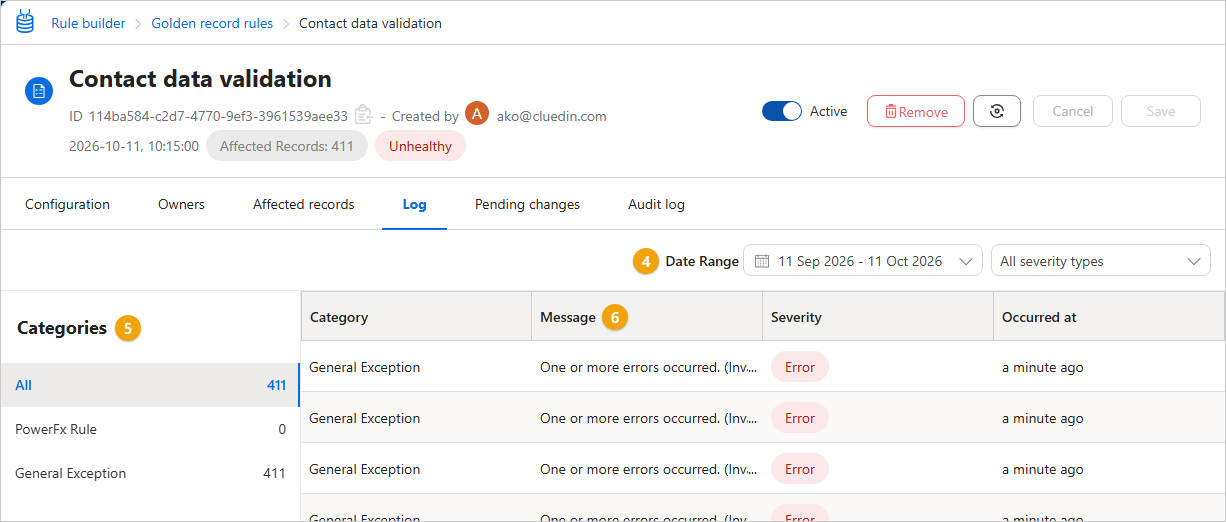Click the Cancel button
Screen dimensions: 1226x522
tap(1073, 111)
